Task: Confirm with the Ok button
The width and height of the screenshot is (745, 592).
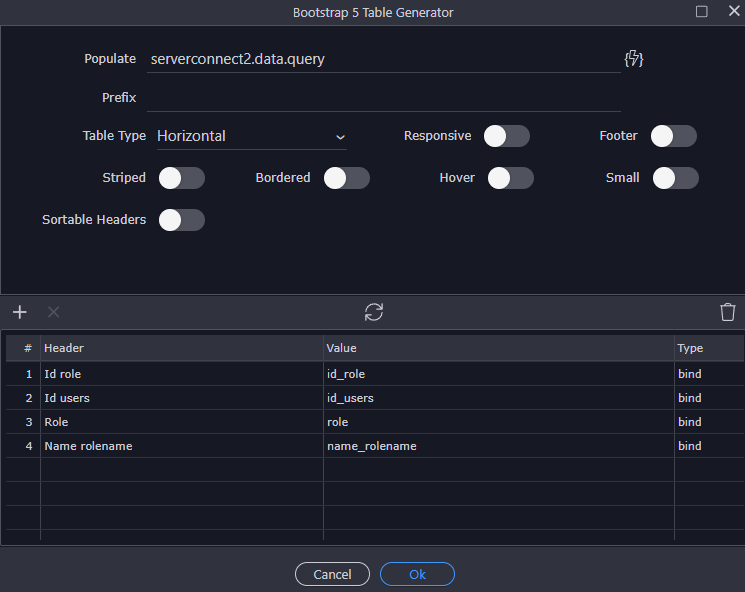Action: (x=417, y=574)
